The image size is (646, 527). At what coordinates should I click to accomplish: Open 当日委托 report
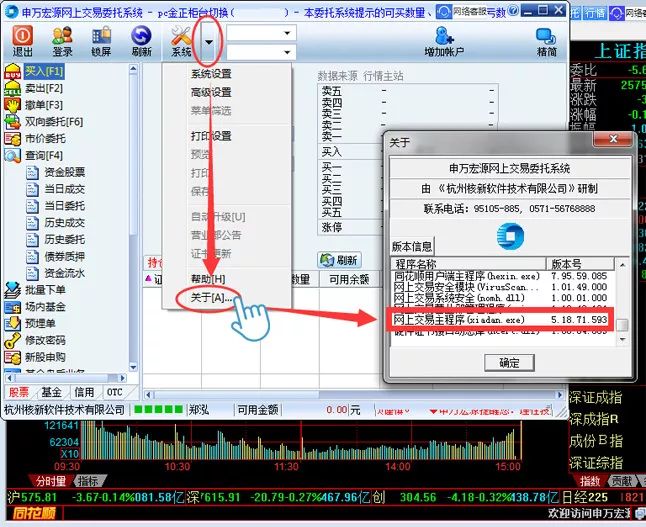[x=64, y=206]
